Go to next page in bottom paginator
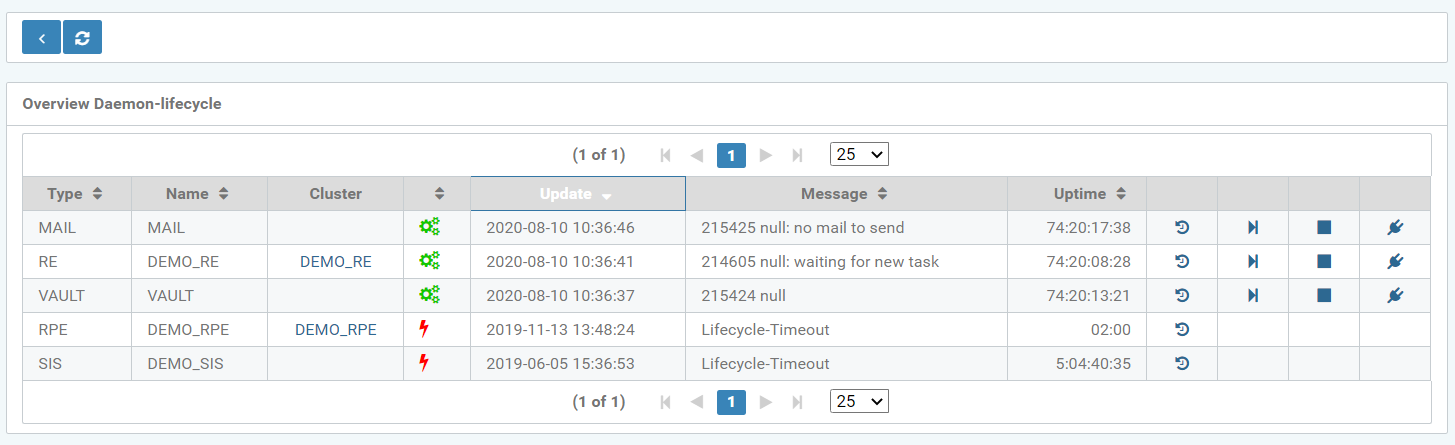The width and height of the screenshot is (1455, 445). (766, 402)
